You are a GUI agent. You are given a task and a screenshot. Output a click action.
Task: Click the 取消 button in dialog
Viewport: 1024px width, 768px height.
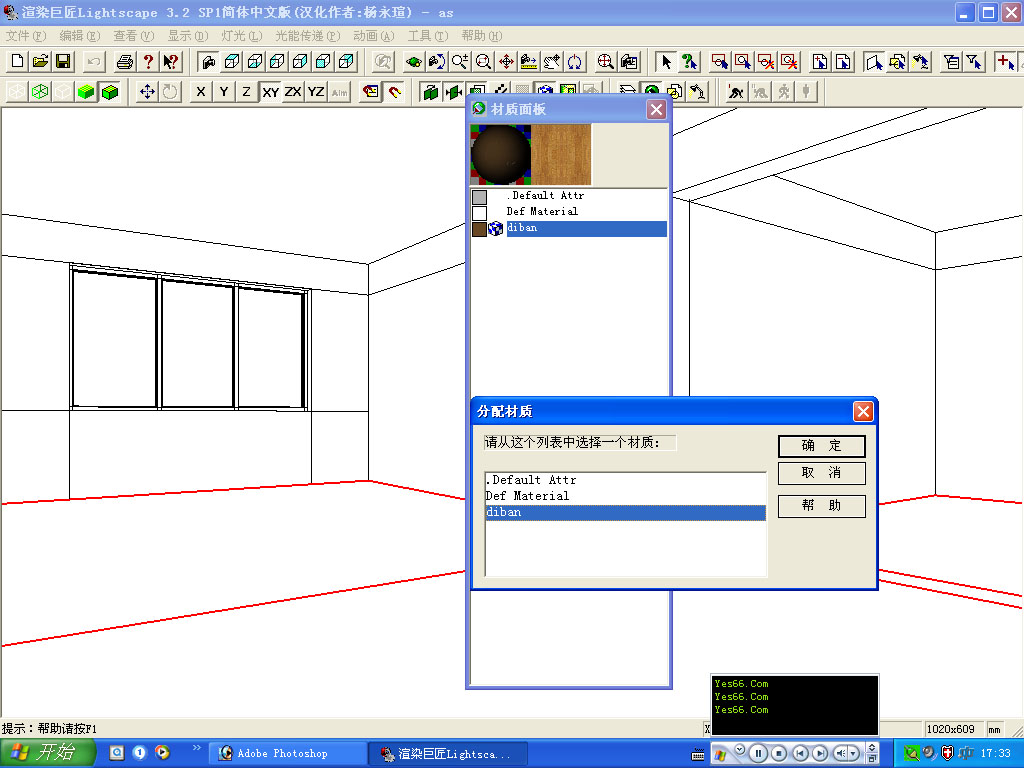[x=822, y=473]
